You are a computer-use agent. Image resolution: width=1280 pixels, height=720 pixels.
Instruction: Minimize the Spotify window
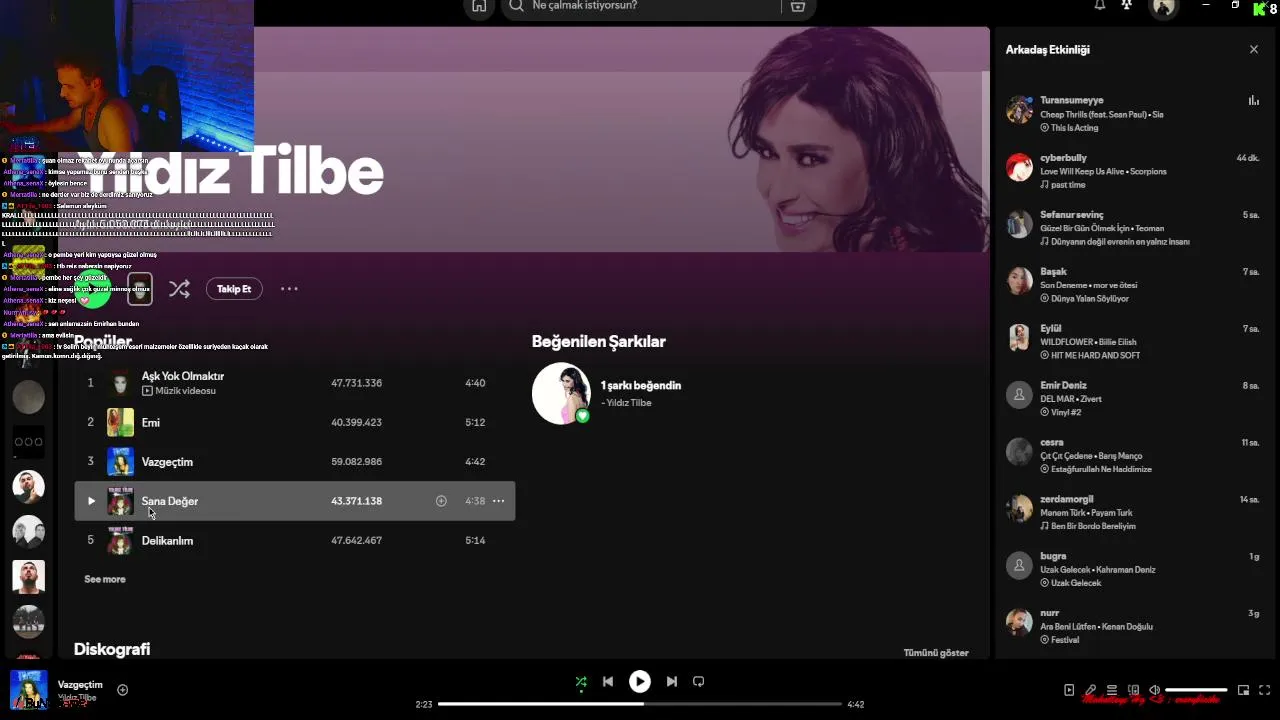tap(1206, 5)
